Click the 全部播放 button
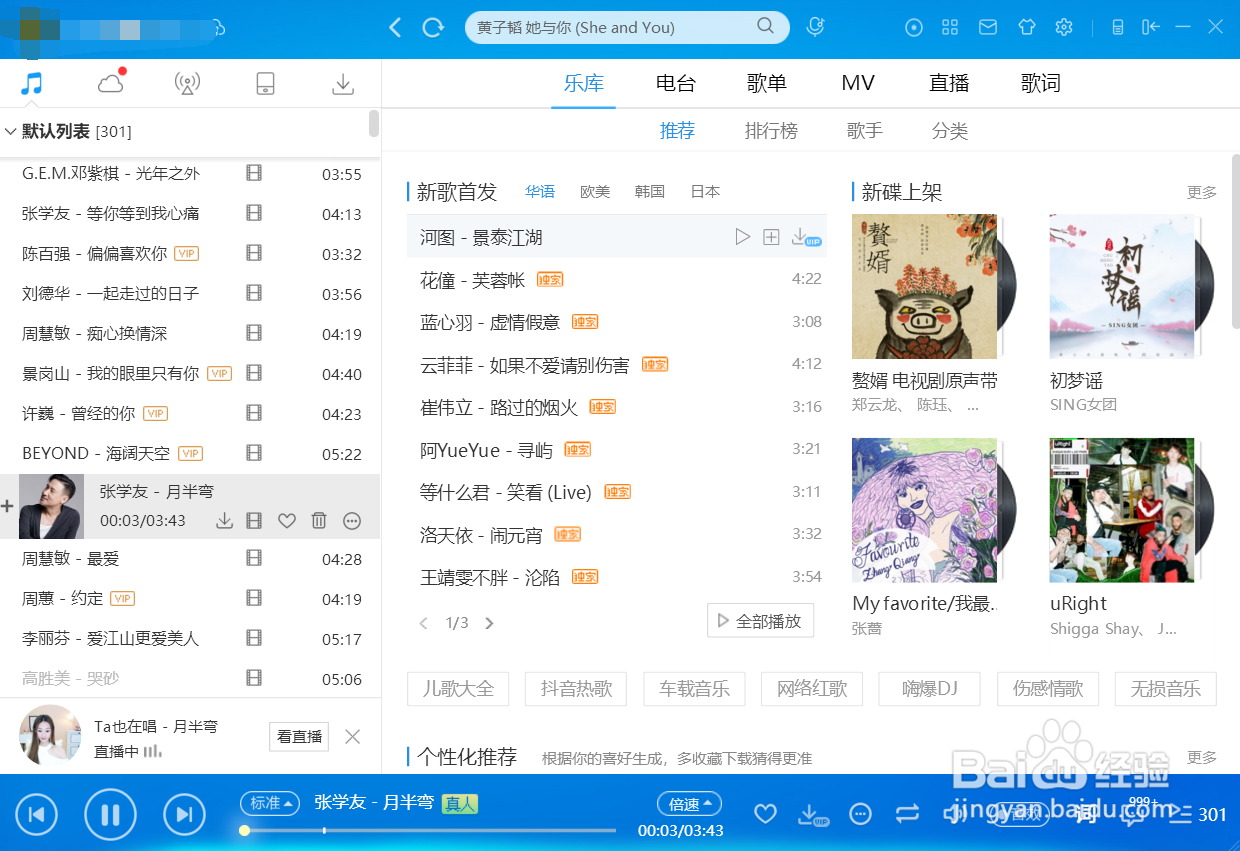The image size is (1240, 851). tap(760, 620)
